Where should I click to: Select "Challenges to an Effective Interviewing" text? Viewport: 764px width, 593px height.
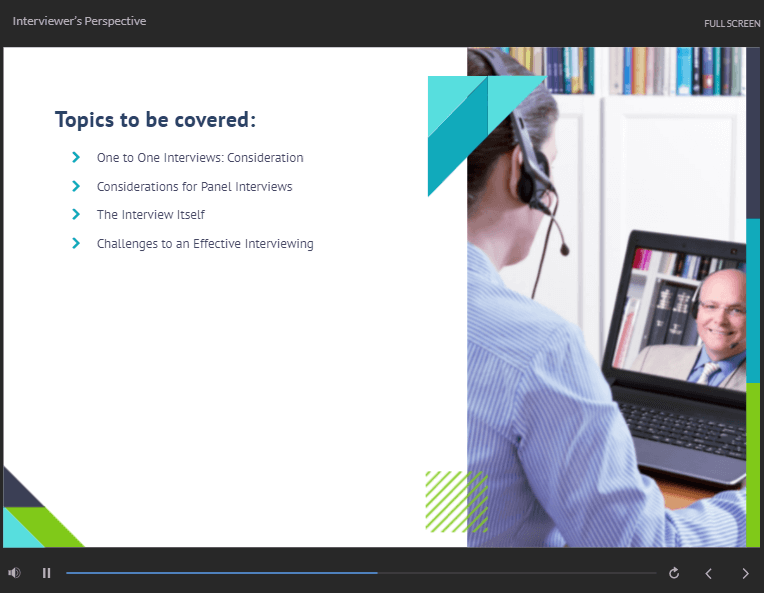coord(205,244)
